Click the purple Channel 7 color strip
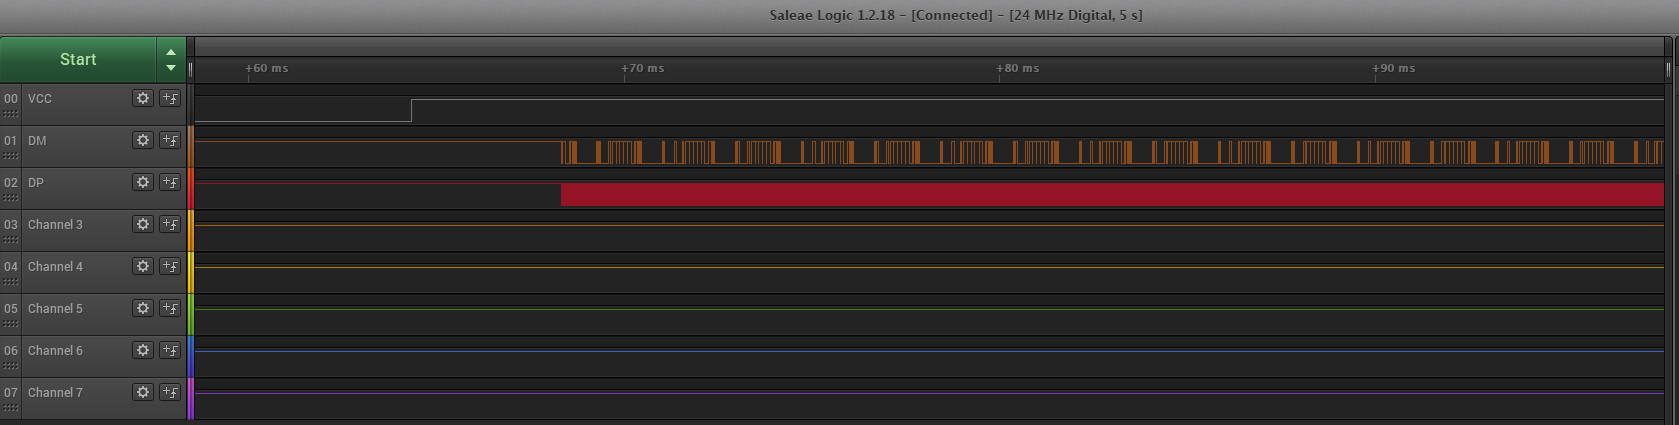Viewport: 1679px width, 425px height. 190,398
